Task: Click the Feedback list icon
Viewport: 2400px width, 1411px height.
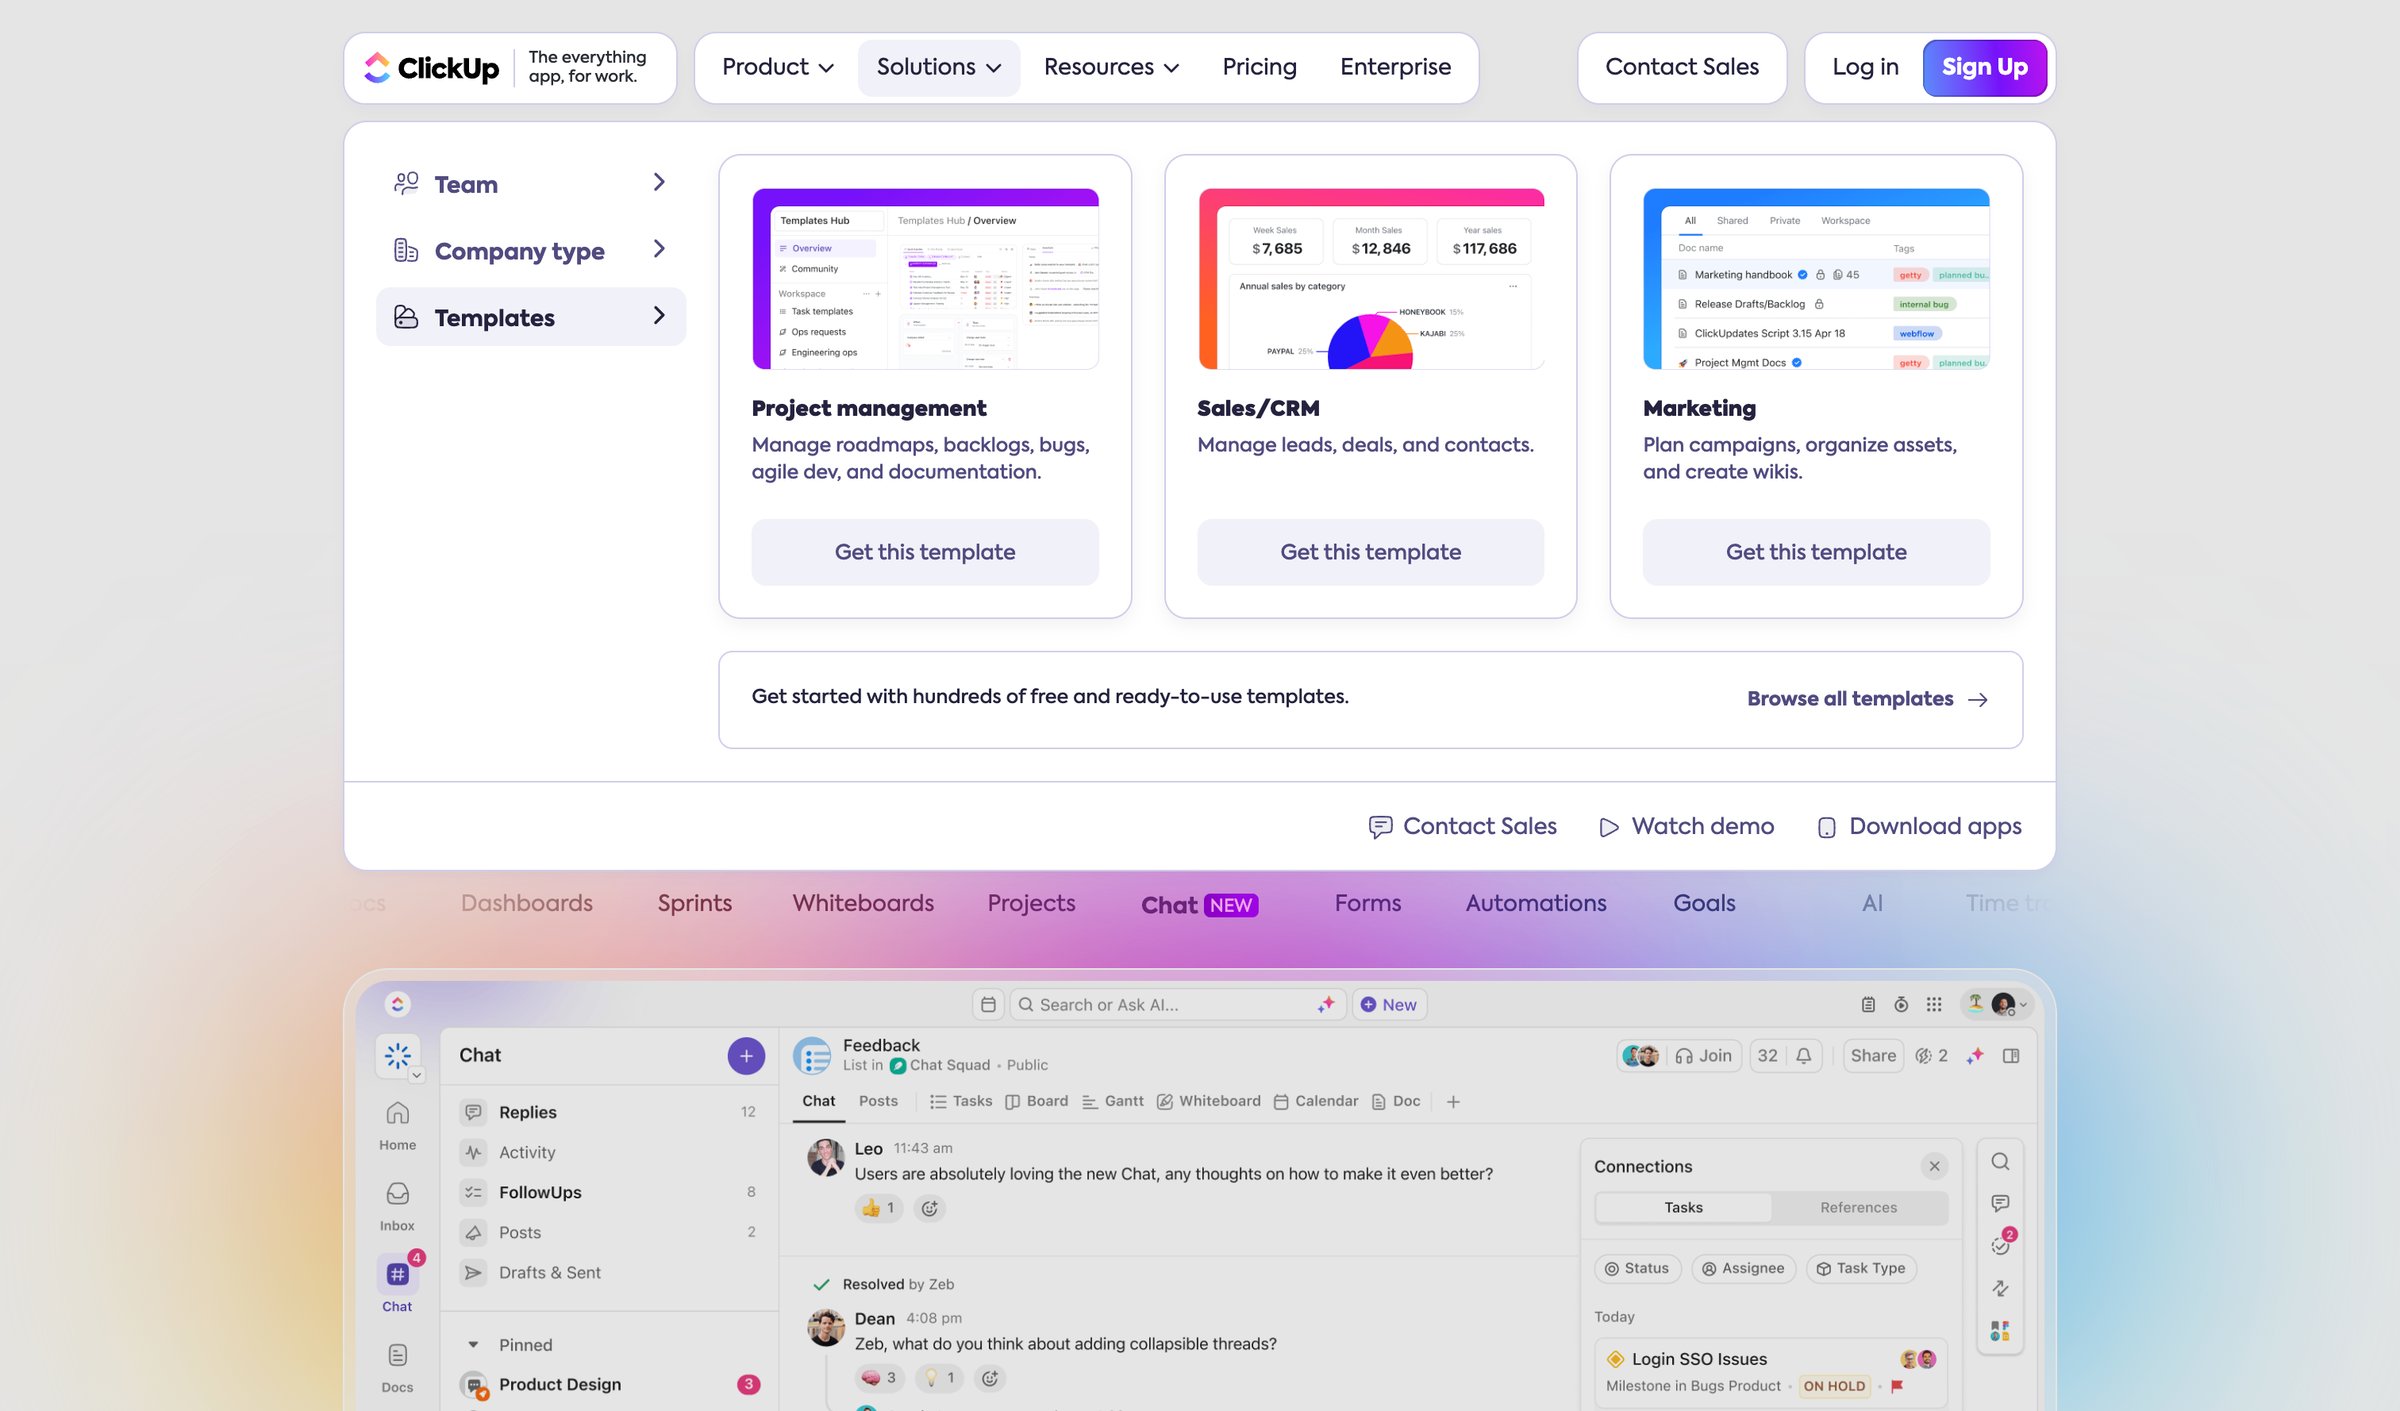Action: 812,1056
